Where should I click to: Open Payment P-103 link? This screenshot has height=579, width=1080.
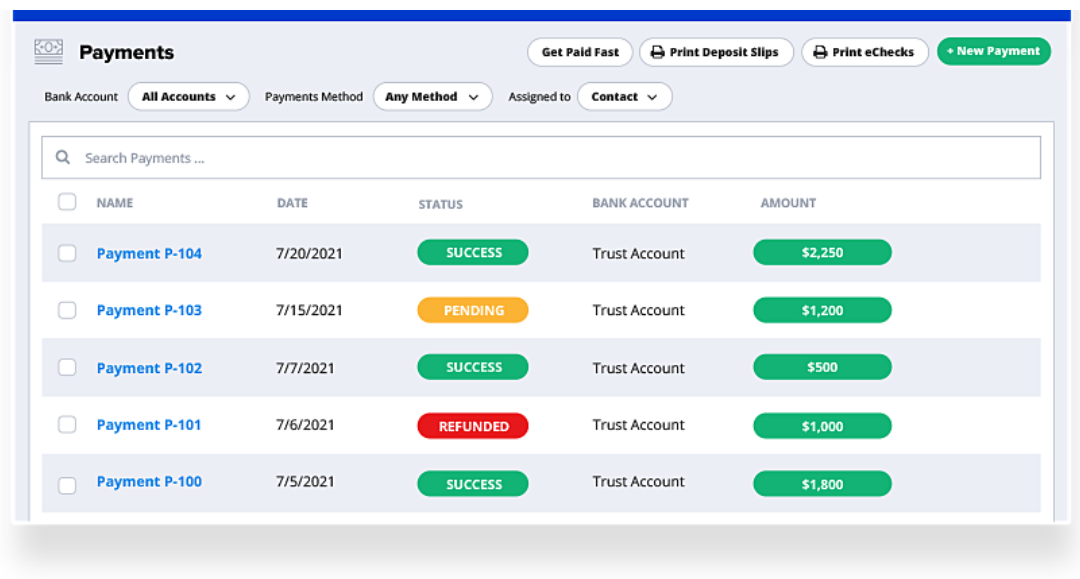[x=149, y=310]
